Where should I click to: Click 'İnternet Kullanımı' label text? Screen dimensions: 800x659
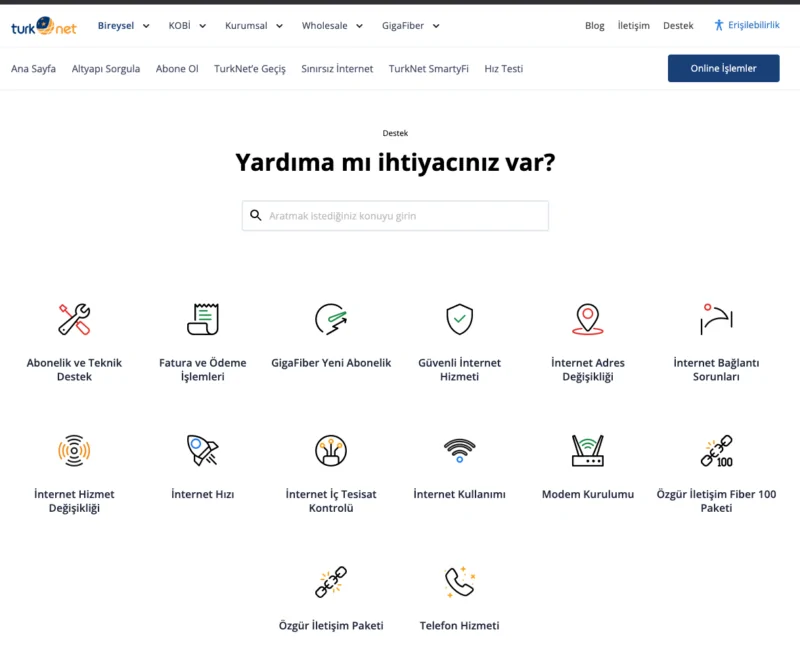click(460, 494)
